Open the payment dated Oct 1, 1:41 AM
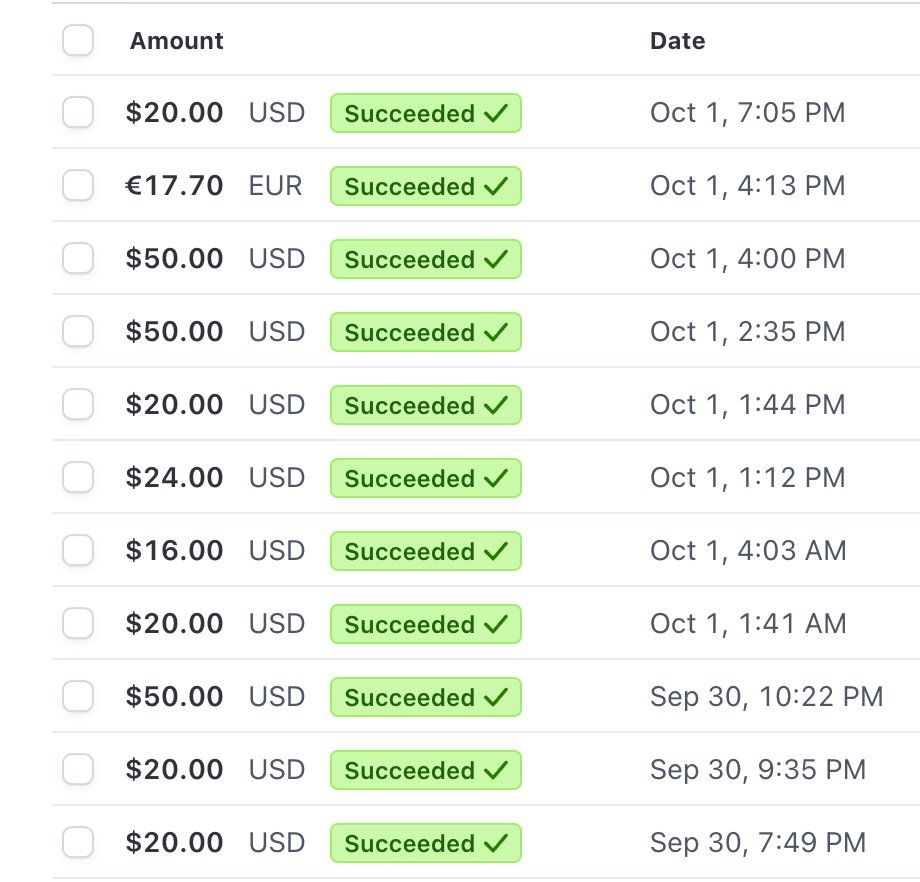The height and width of the screenshot is (882, 920). click(x=486, y=623)
